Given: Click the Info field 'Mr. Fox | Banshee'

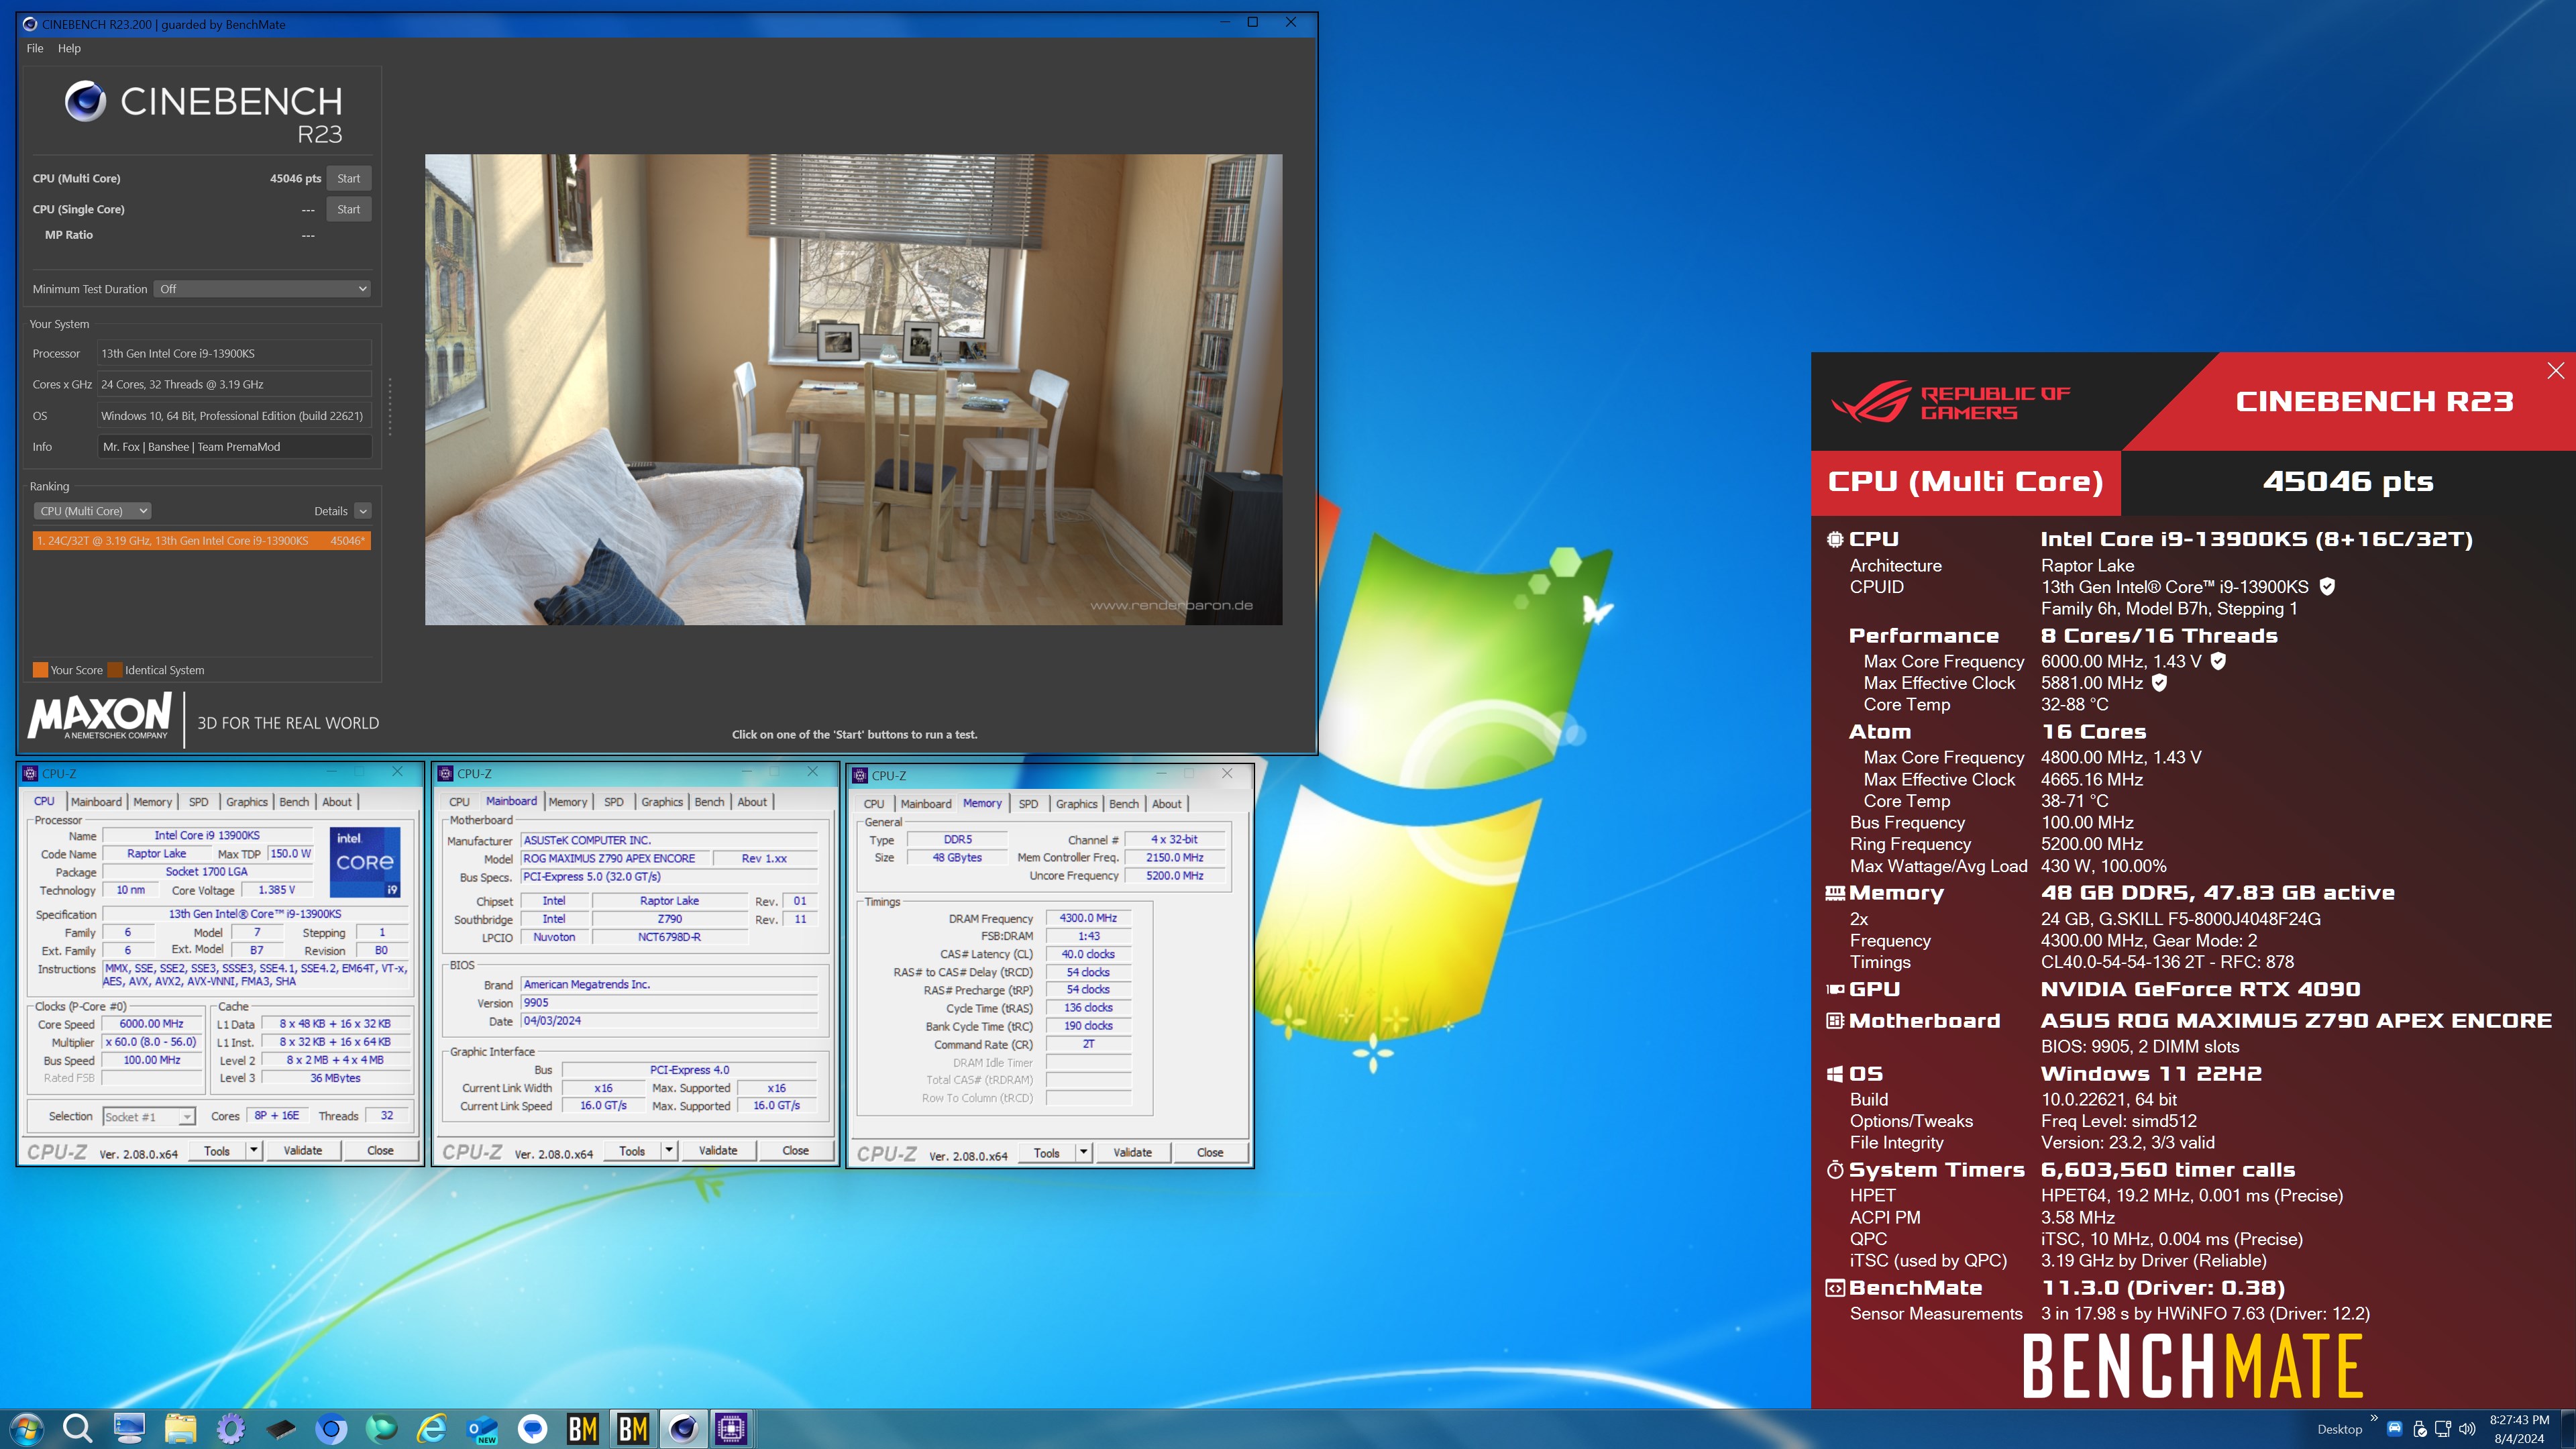Looking at the screenshot, I should click(x=235, y=447).
